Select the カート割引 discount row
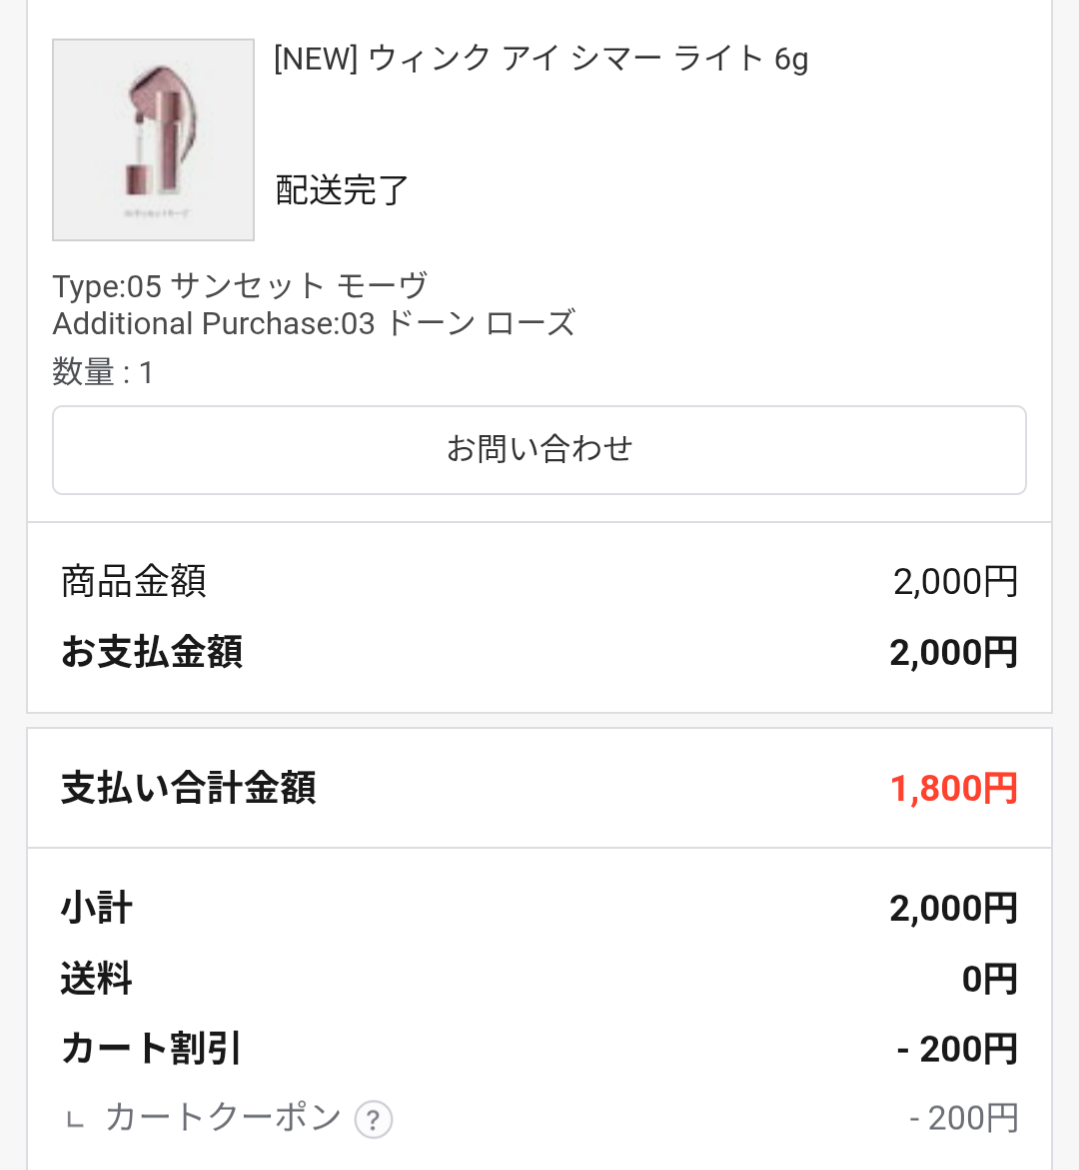This screenshot has height=1170, width=1079. [x=539, y=1048]
